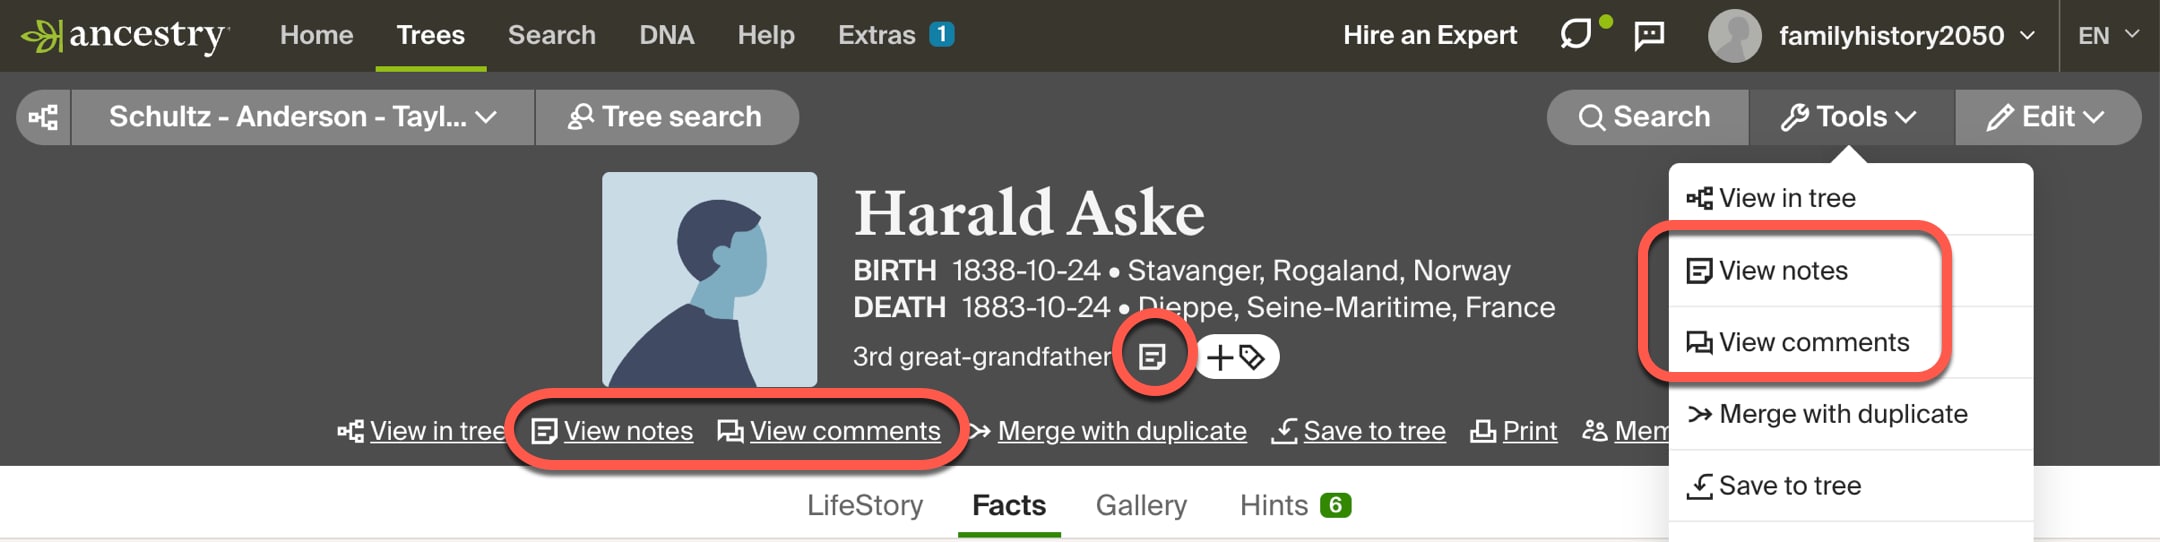
Task: Open the notifications bell icon
Action: click(1577, 35)
